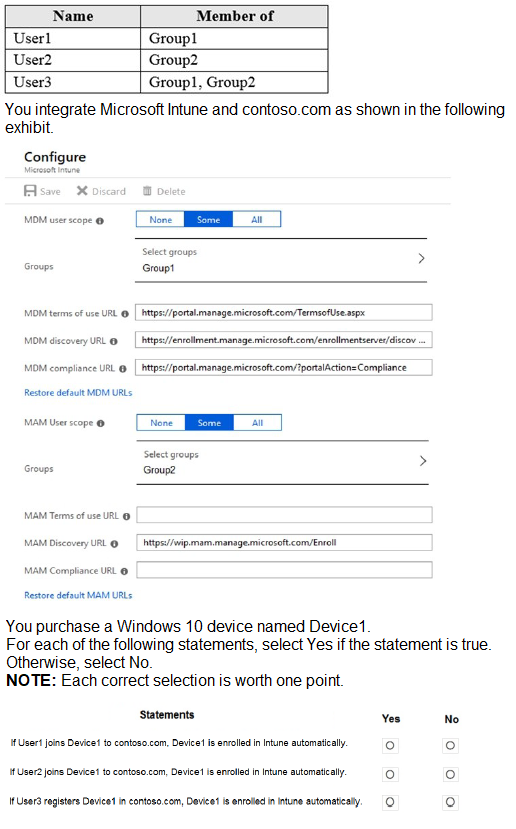This screenshot has width=516, height=829.
Task: Open MDM Select groups row showing Group1
Action: pyautogui.click(x=281, y=260)
